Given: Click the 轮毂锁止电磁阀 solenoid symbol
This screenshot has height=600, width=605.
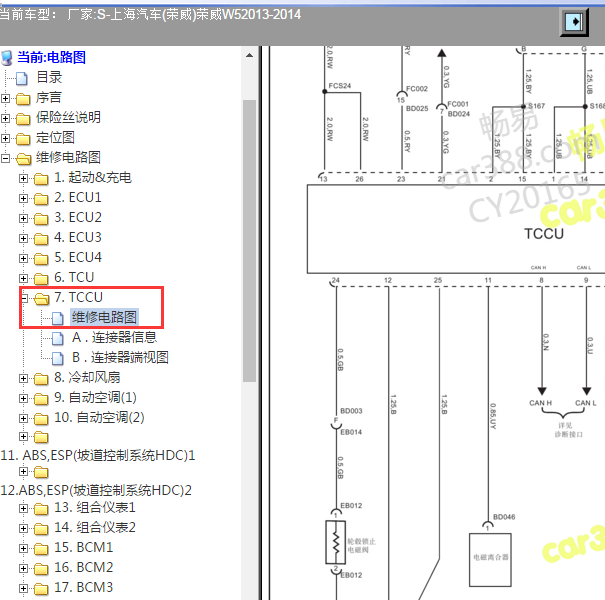Looking at the screenshot, I should click(x=336, y=543).
